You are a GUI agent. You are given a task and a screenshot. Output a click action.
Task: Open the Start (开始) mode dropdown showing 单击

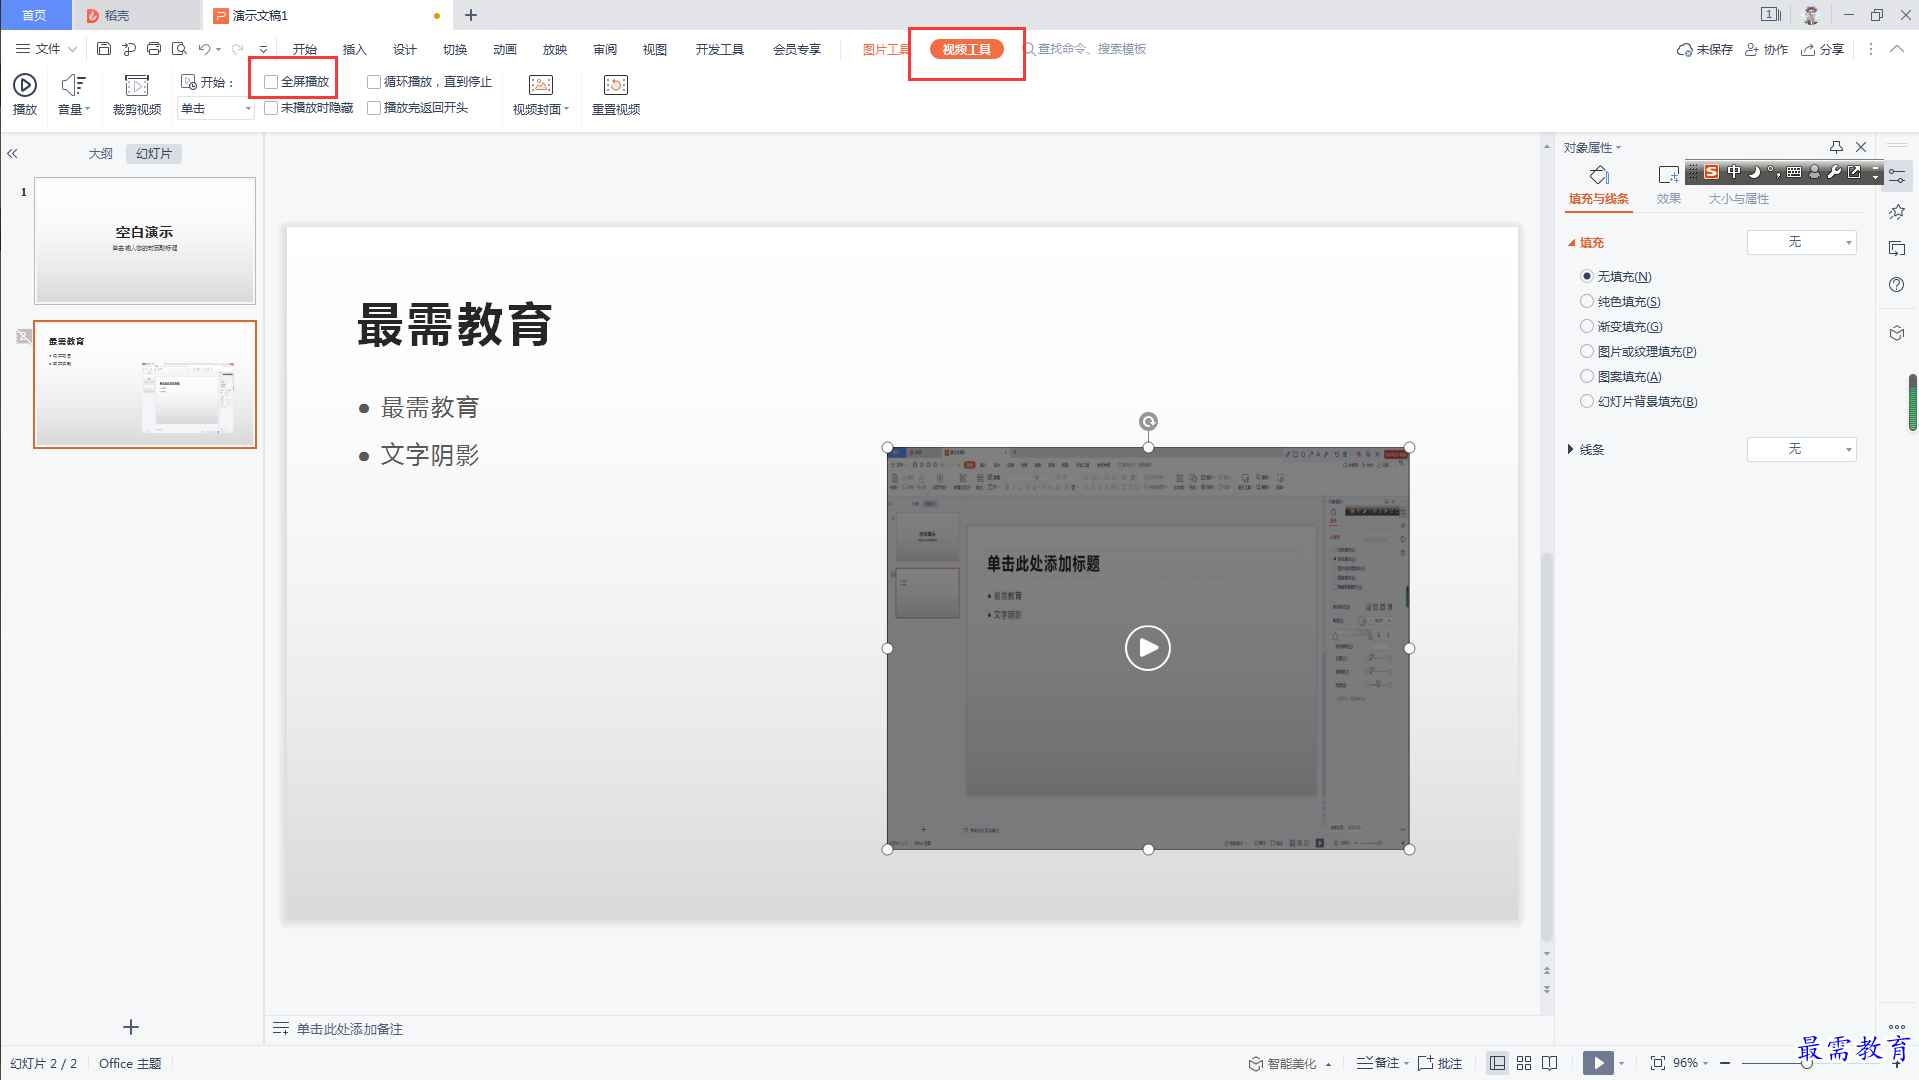tap(216, 108)
